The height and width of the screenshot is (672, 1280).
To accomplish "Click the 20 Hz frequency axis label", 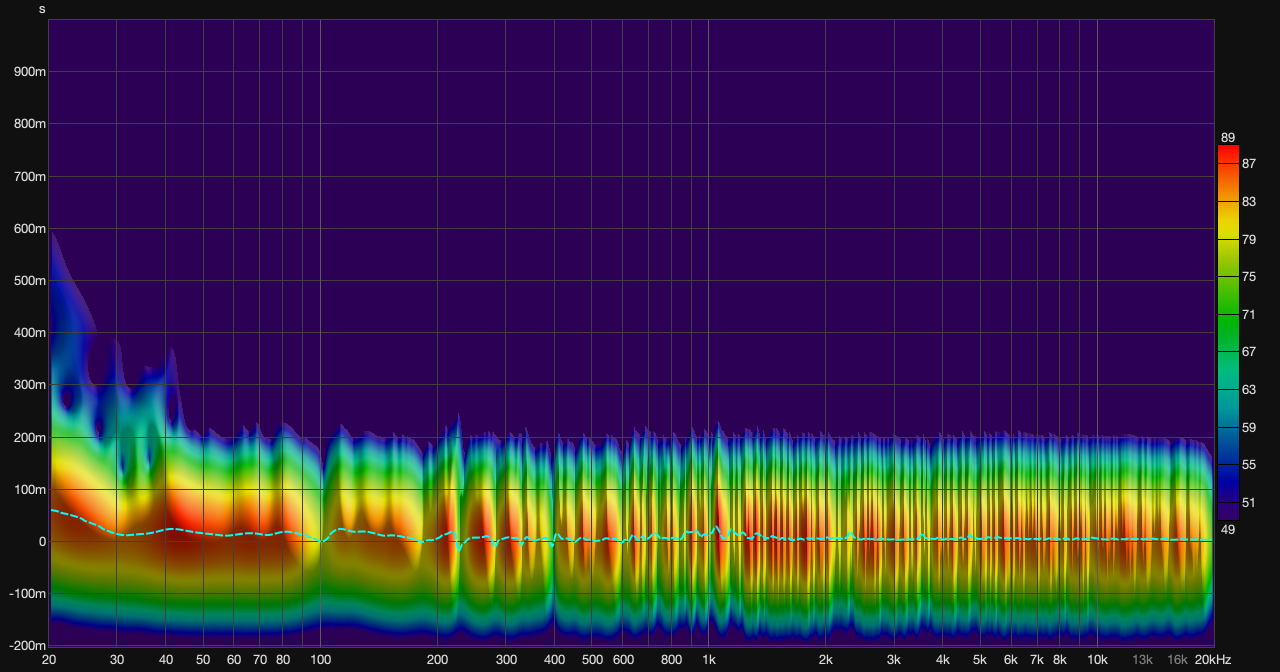I will click(x=48, y=660).
